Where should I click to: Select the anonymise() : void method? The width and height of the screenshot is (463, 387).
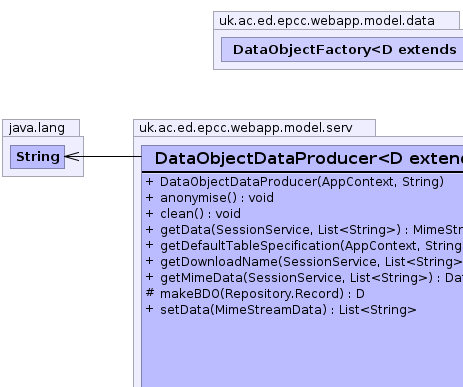[210, 198]
